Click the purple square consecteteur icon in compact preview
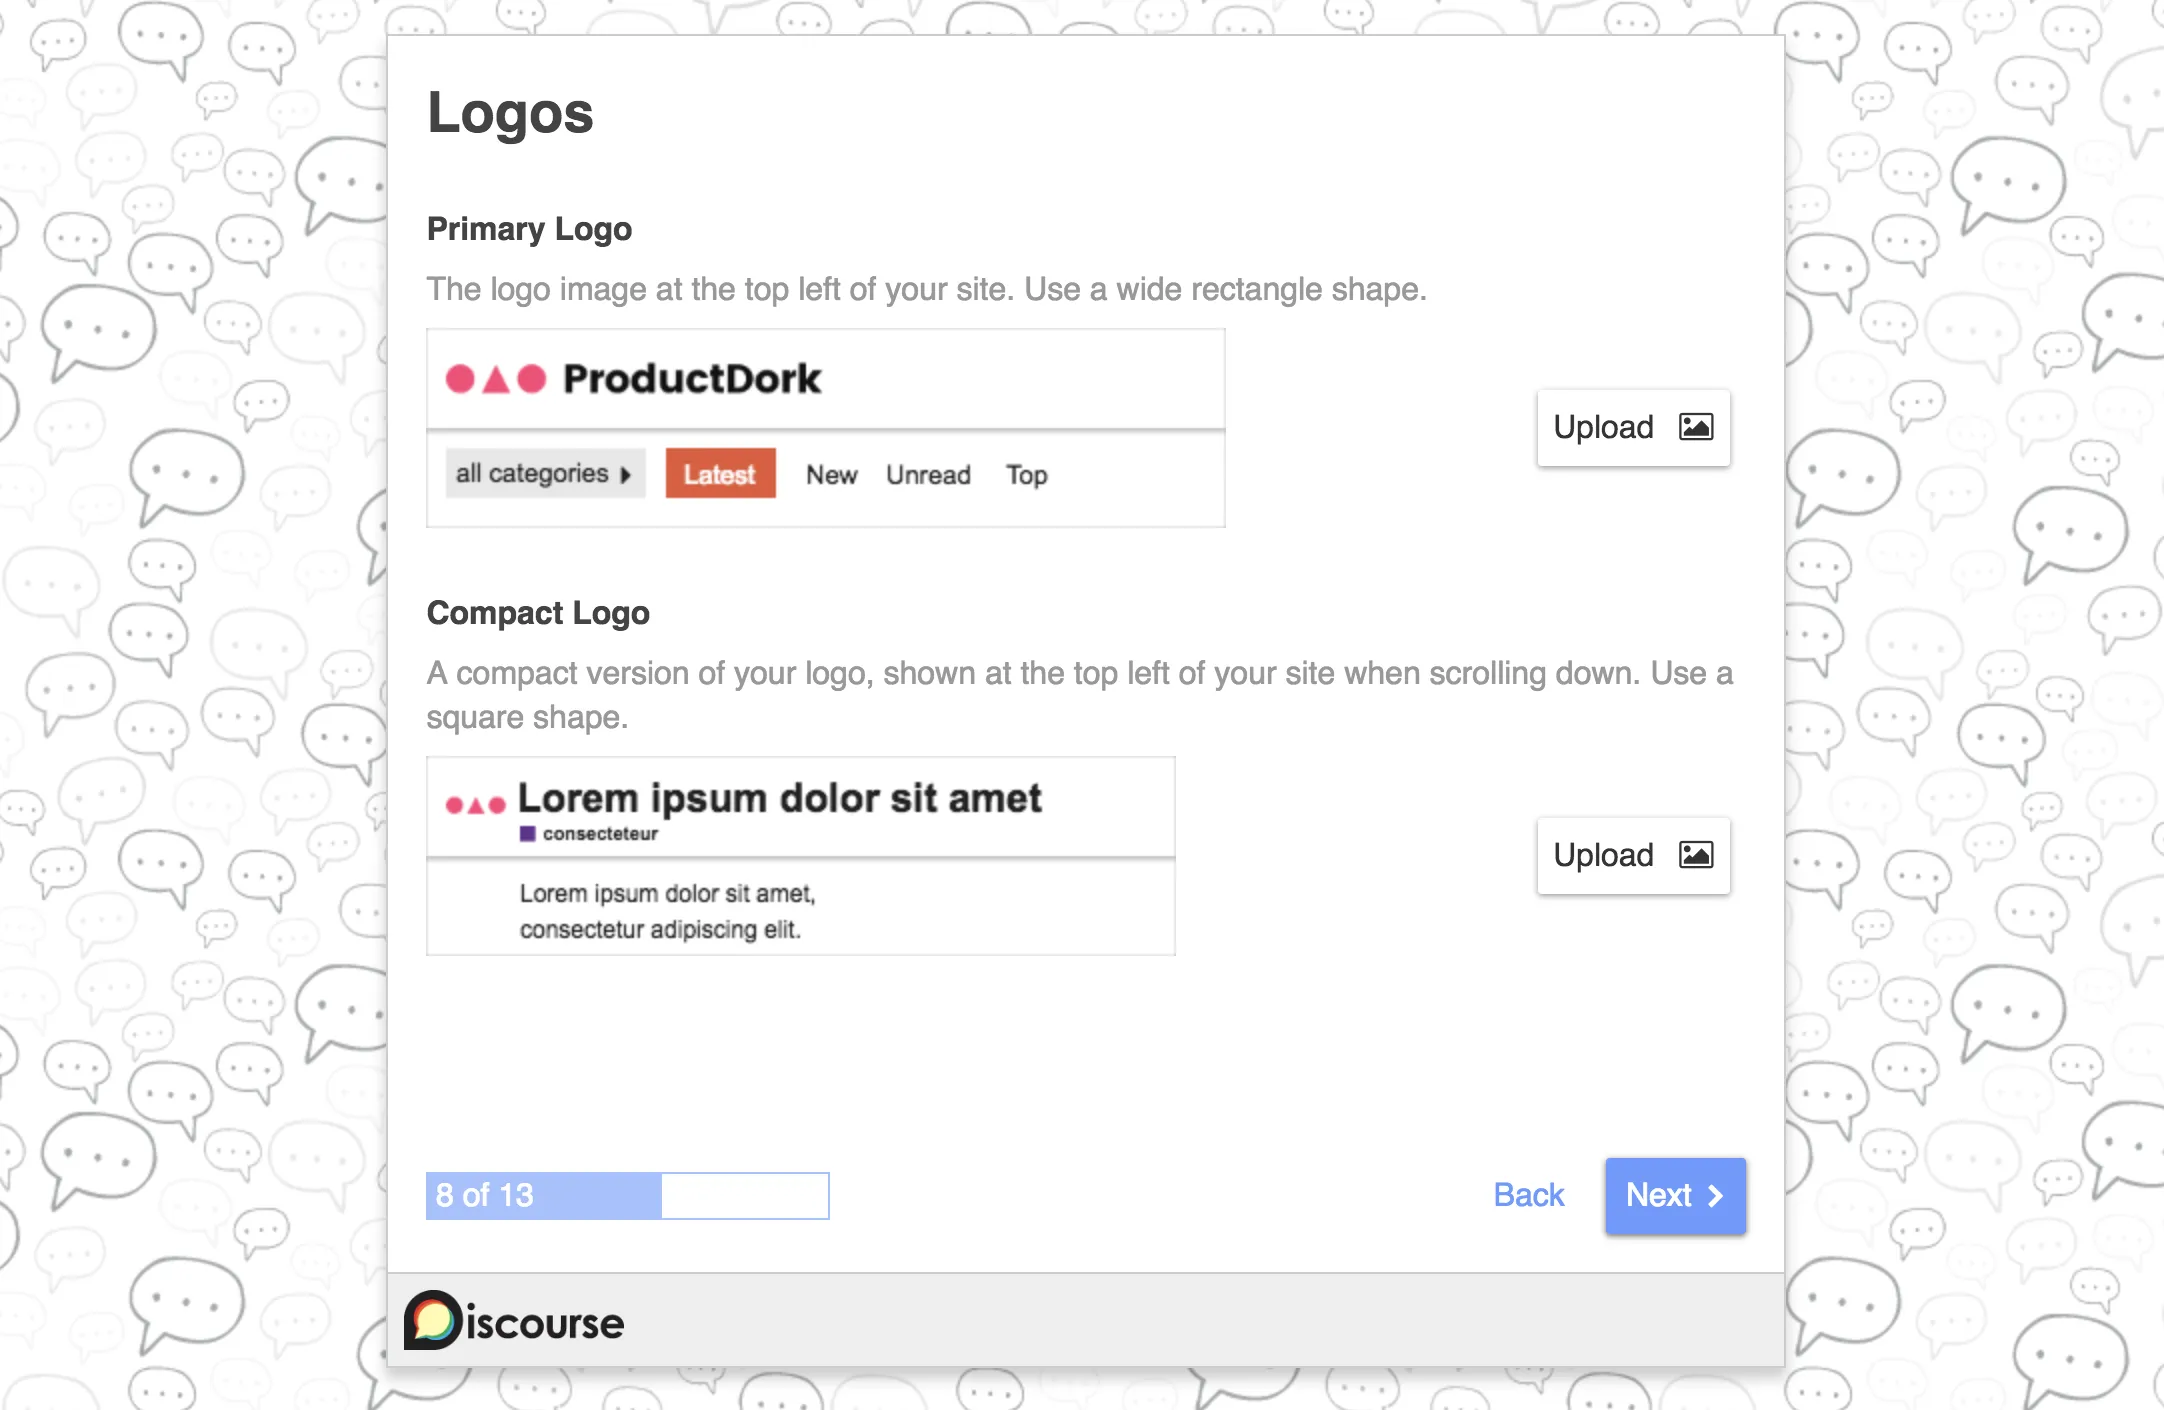The width and height of the screenshot is (2164, 1410). [x=528, y=832]
